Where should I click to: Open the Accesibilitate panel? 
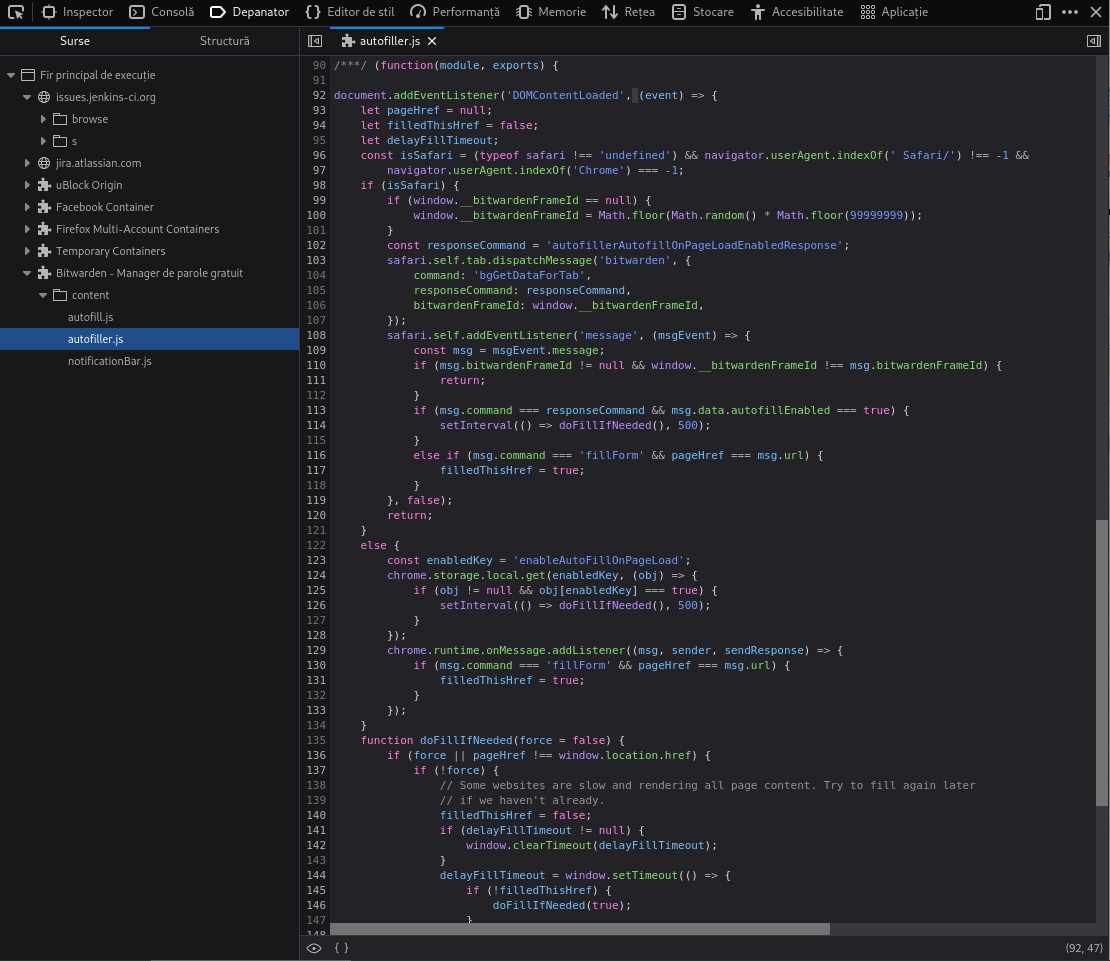click(797, 12)
